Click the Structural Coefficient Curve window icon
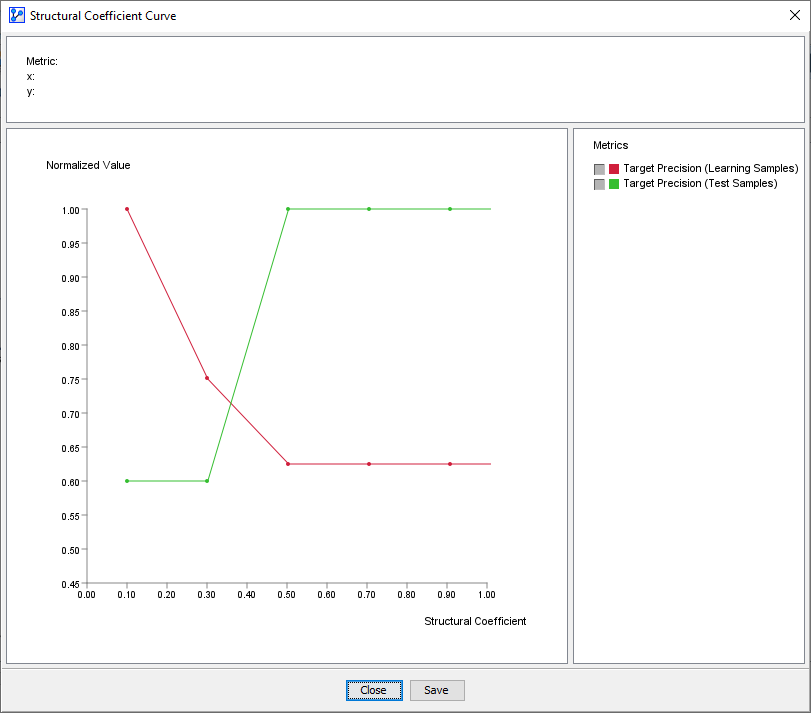811x713 pixels. click(16, 16)
